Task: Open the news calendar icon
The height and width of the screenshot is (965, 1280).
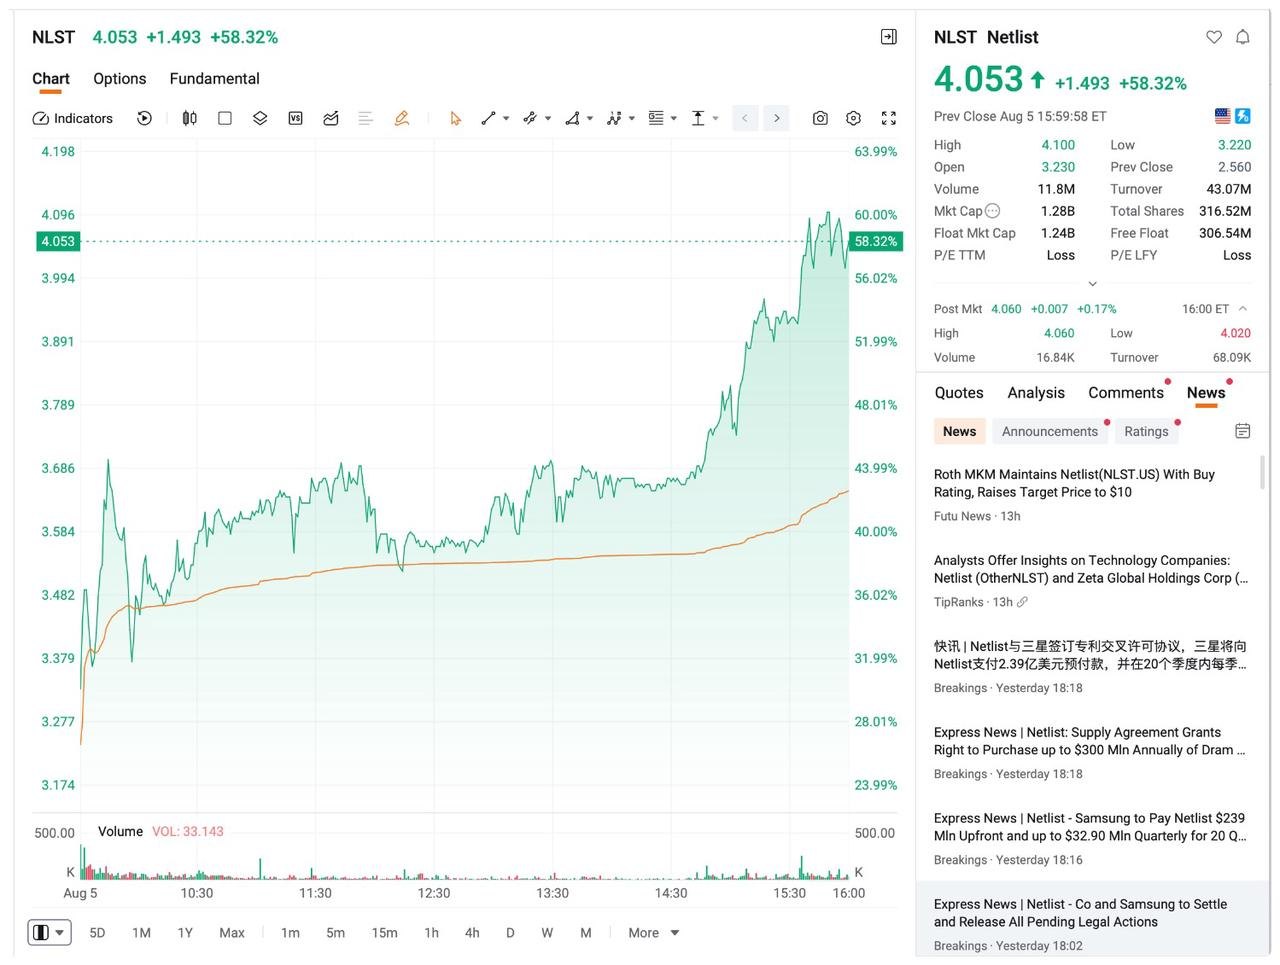Action: (x=1243, y=431)
